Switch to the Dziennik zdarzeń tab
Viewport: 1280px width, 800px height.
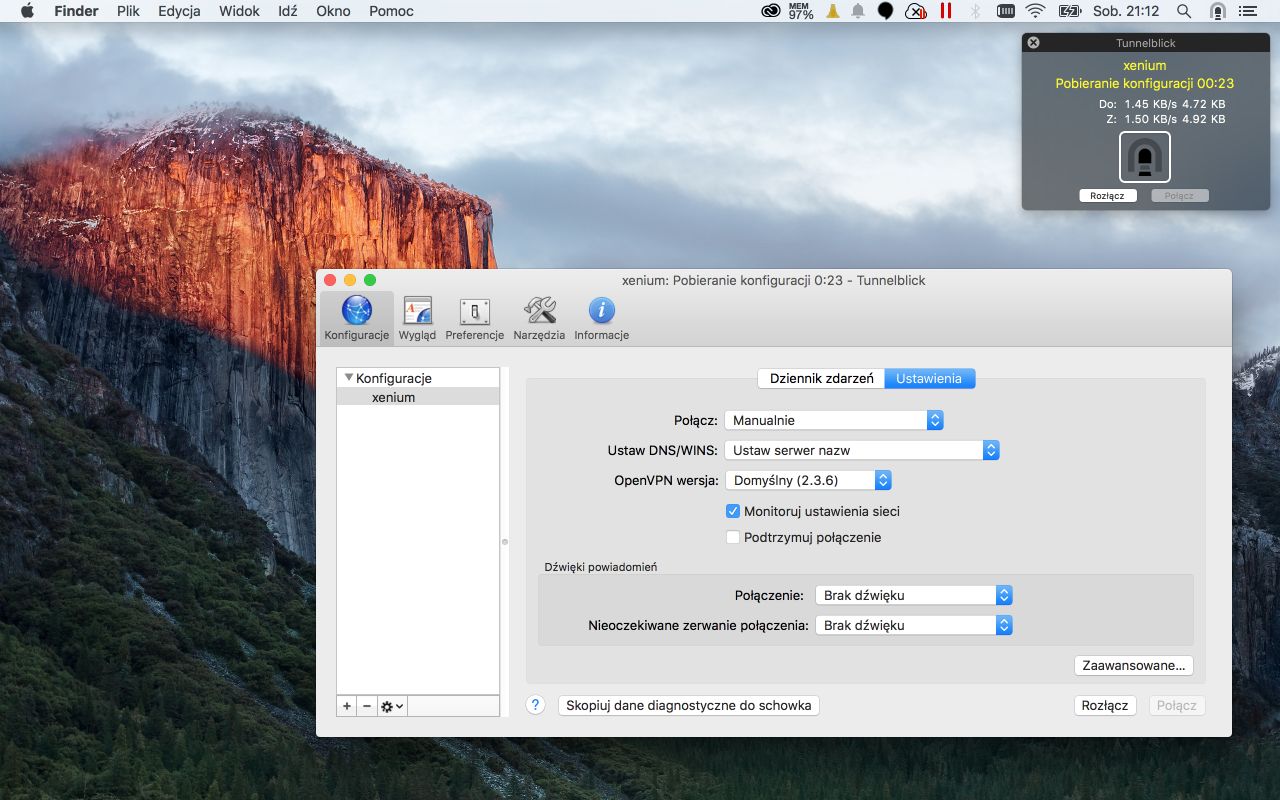[x=821, y=378]
